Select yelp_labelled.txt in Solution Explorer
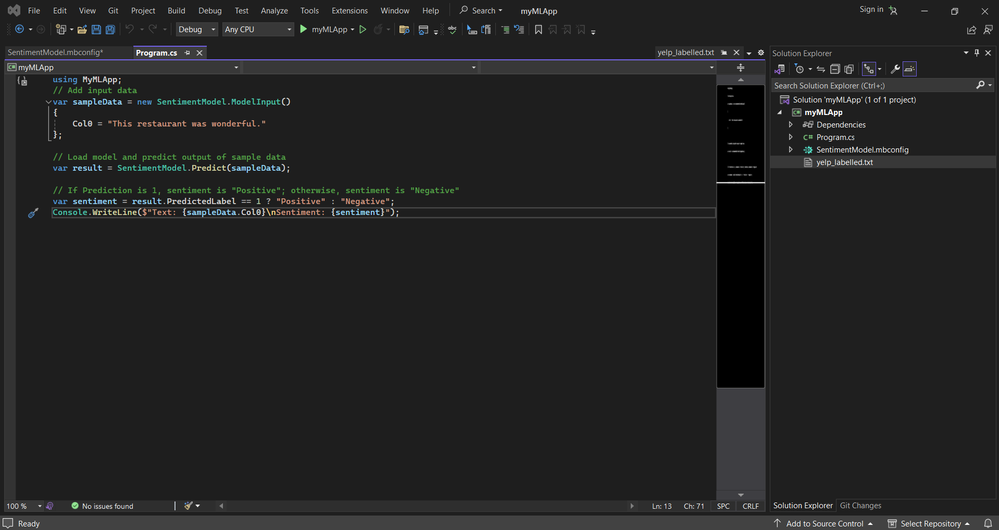Image resolution: width=999 pixels, height=530 pixels. (844, 162)
